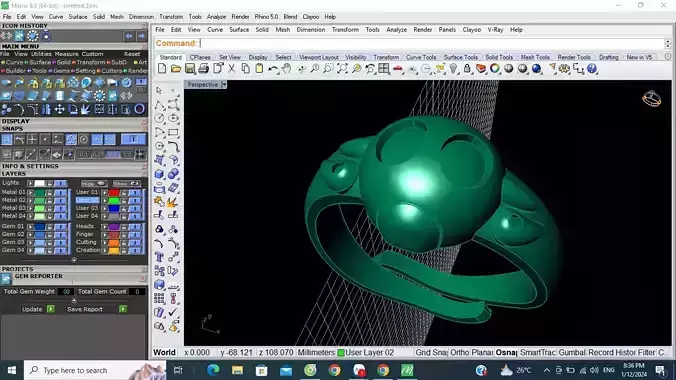Click the Cut scissors icon

click(x=232, y=69)
